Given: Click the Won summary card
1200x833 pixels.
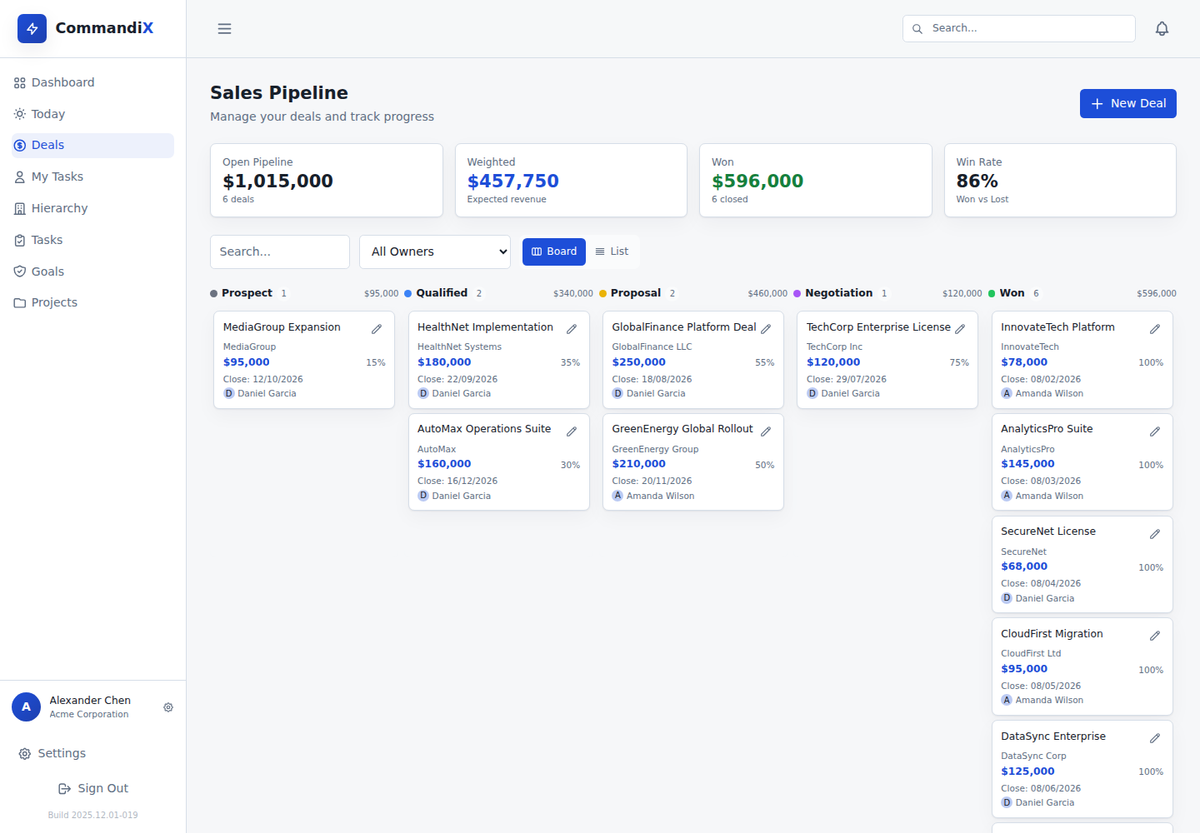Looking at the screenshot, I should point(815,180).
